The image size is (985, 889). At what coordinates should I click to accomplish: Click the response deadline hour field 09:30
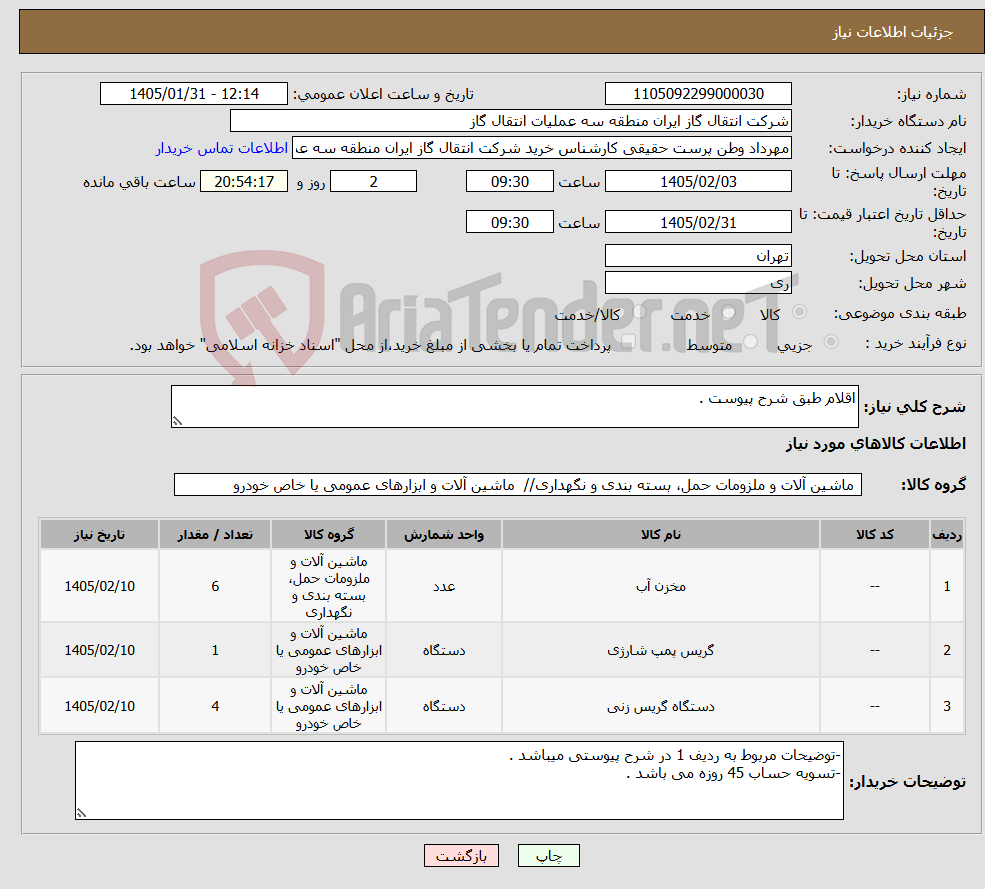pyautogui.click(x=509, y=182)
